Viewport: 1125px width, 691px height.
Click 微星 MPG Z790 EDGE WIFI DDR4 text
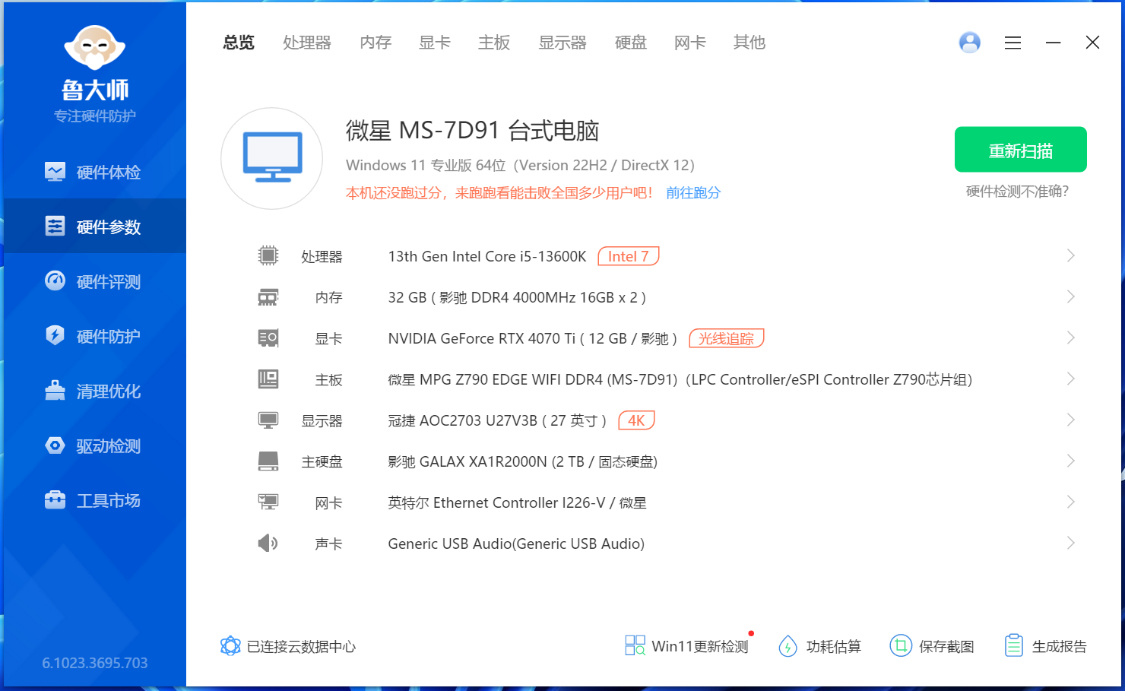pos(680,380)
